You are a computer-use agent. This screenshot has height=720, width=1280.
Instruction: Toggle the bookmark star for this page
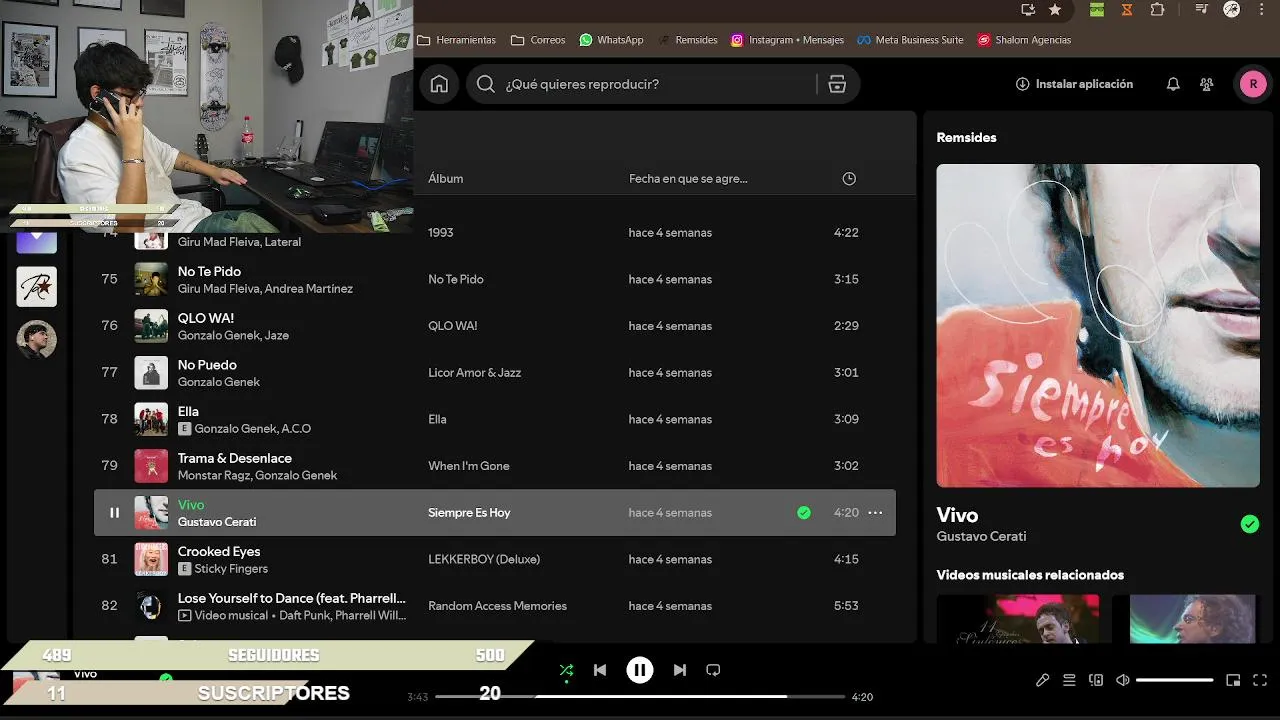pos(1055,9)
